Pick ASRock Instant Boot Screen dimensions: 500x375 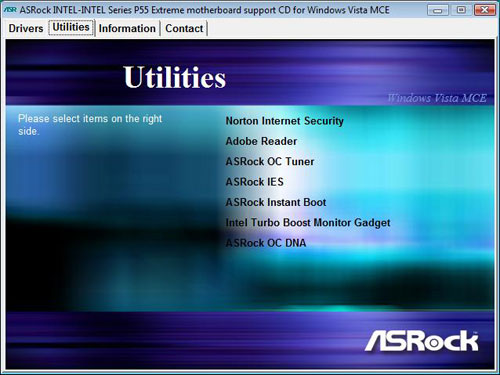(276, 202)
